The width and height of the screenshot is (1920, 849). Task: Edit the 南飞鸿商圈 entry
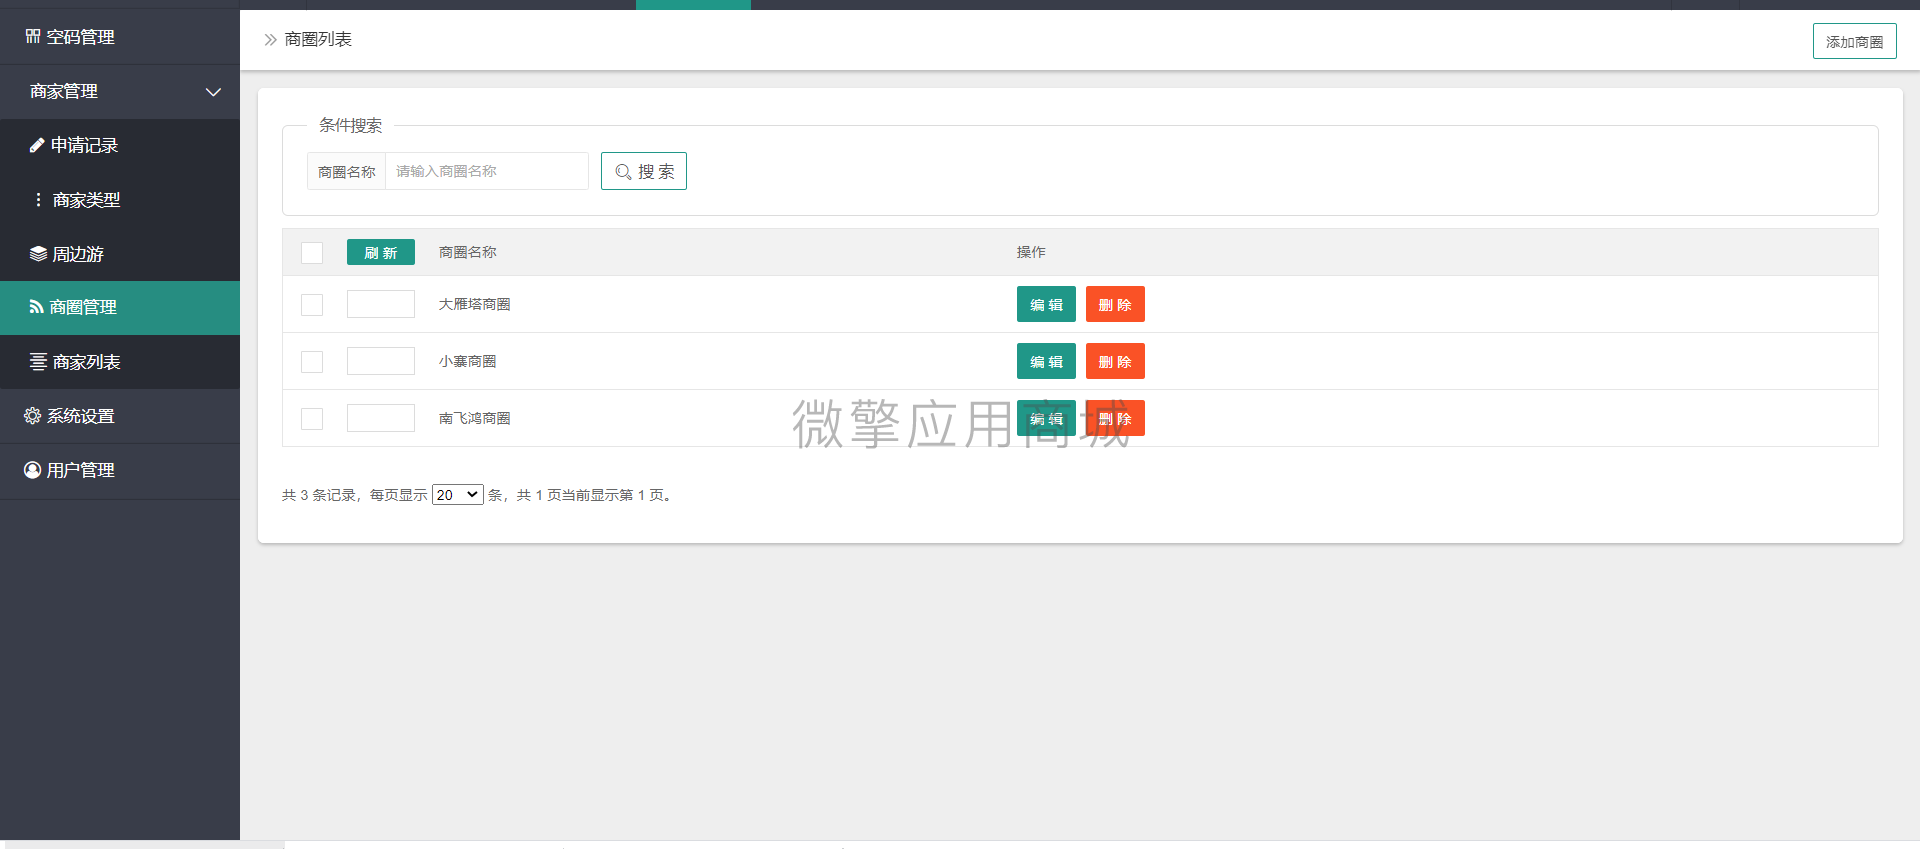click(x=1046, y=418)
